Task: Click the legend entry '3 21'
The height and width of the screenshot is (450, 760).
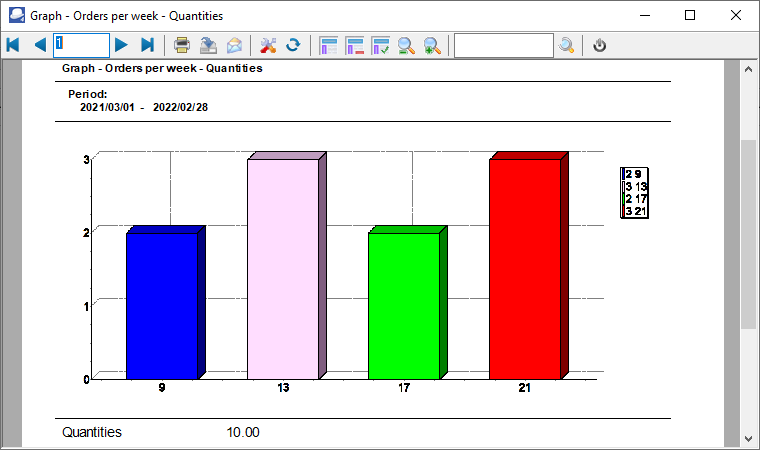Action: (x=634, y=211)
